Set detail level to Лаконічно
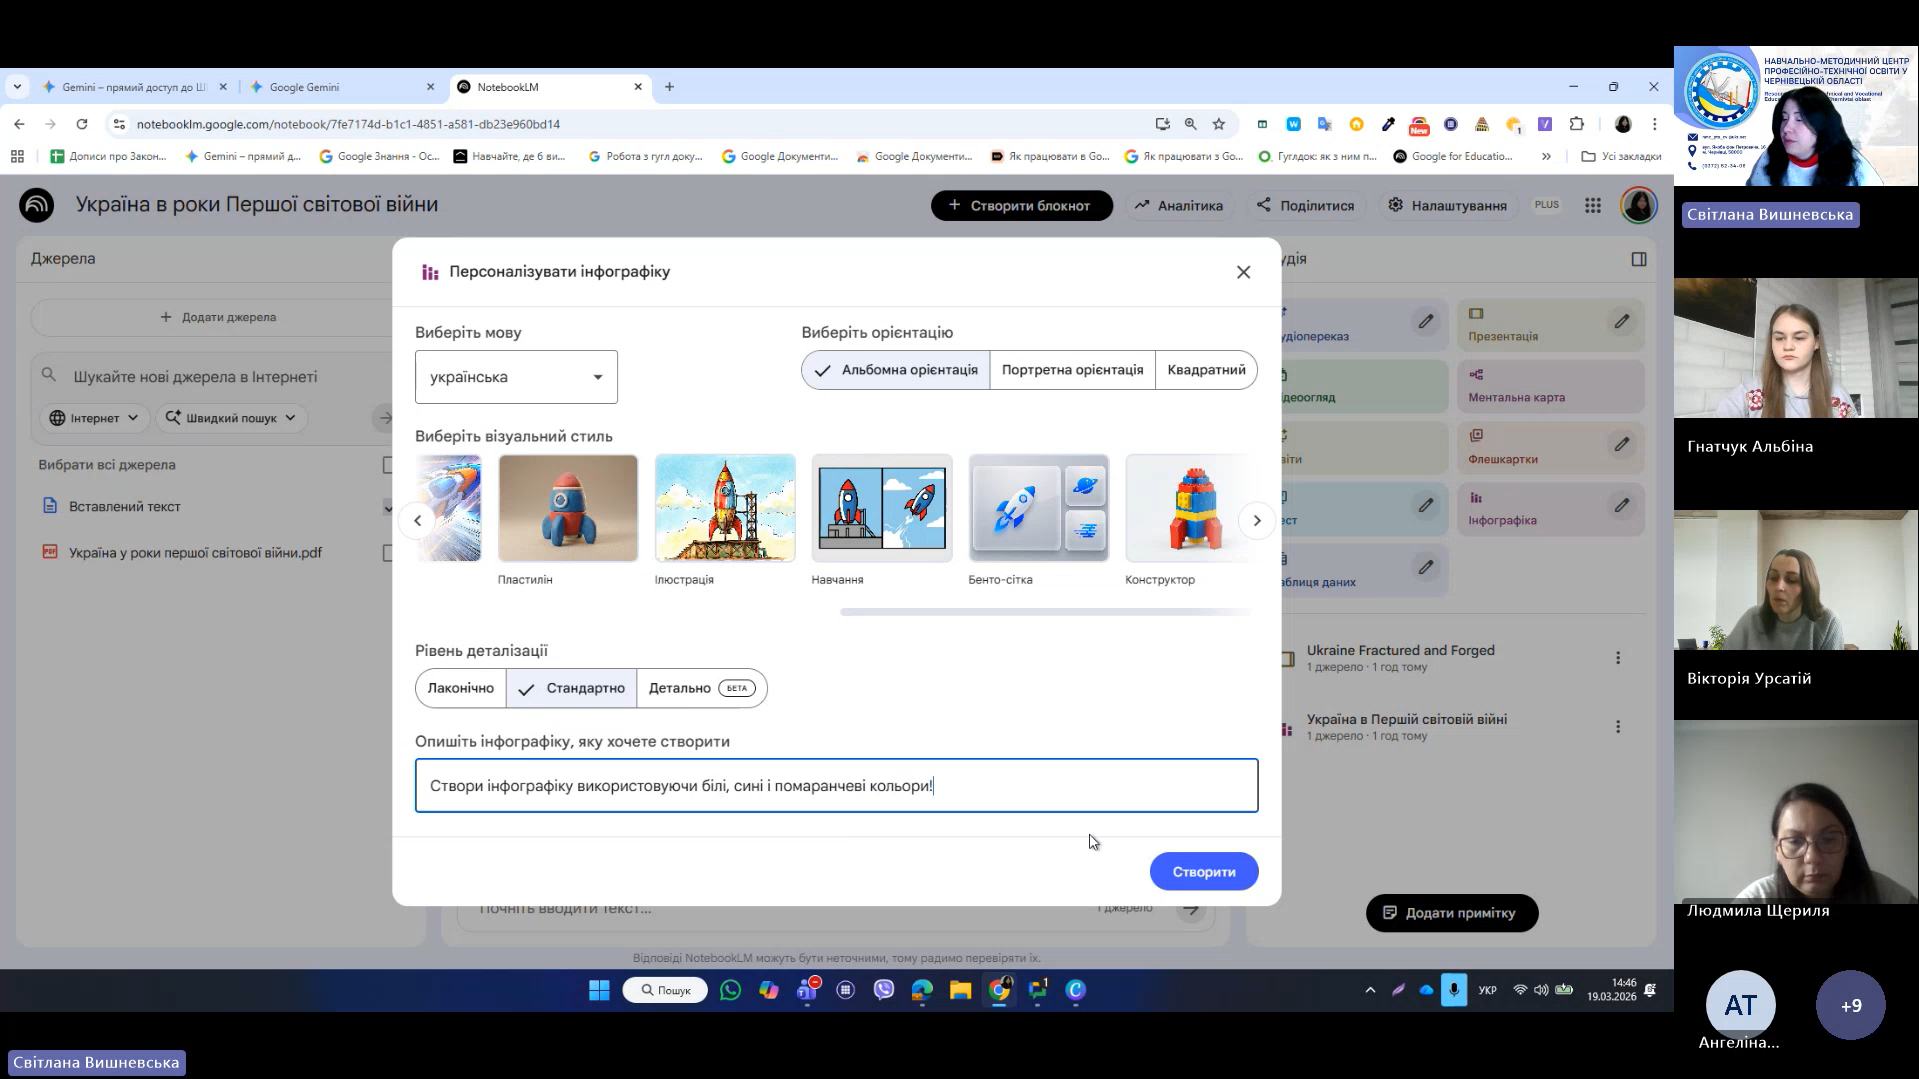The height and width of the screenshot is (1079, 1919). (460, 688)
